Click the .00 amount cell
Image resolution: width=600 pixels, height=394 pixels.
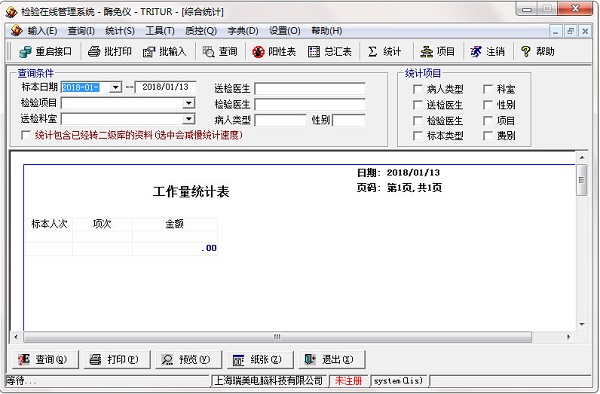(x=175, y=249)
